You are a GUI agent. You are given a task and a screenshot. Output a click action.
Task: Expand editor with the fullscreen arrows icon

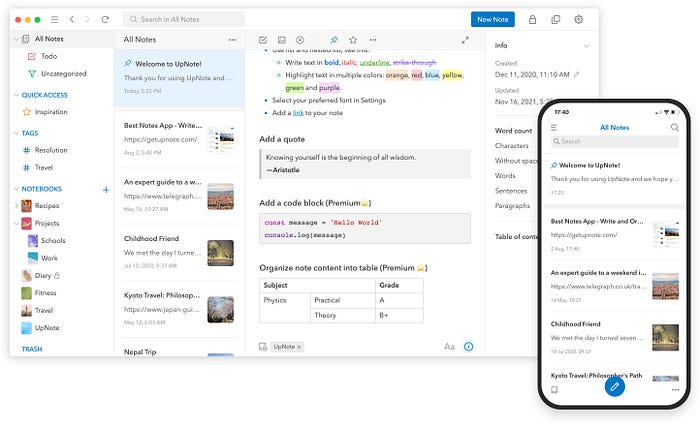pyautogui.click(x=465, y=40)
